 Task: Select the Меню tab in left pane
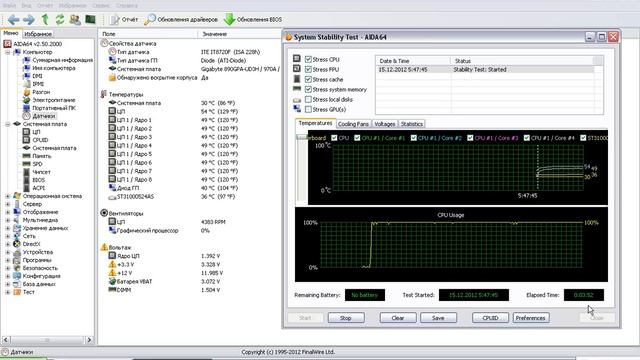(x=11, y=33)
